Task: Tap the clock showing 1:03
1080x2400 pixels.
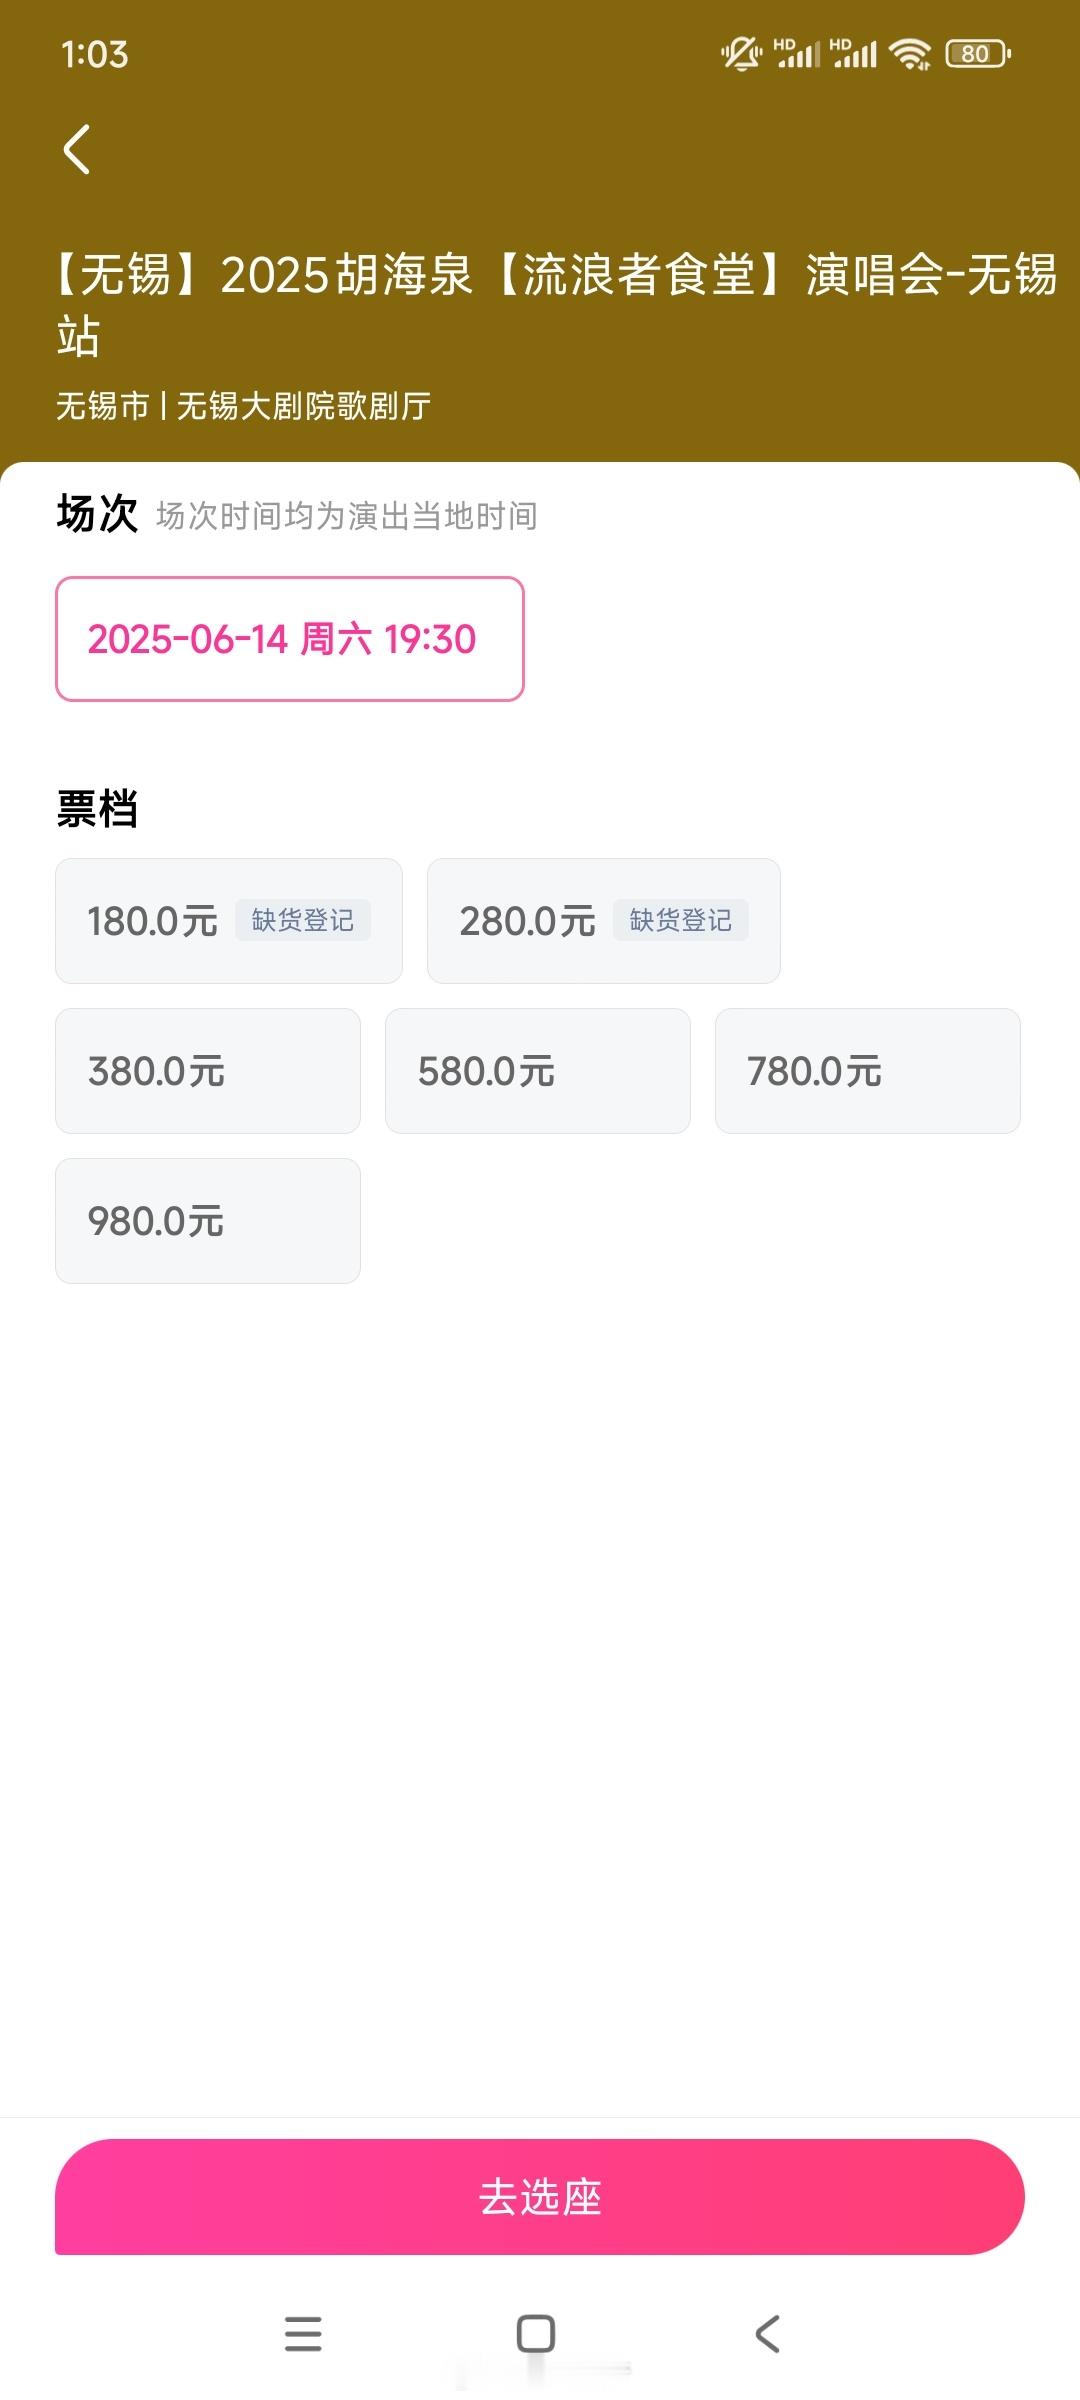Action: coord(95,54)
